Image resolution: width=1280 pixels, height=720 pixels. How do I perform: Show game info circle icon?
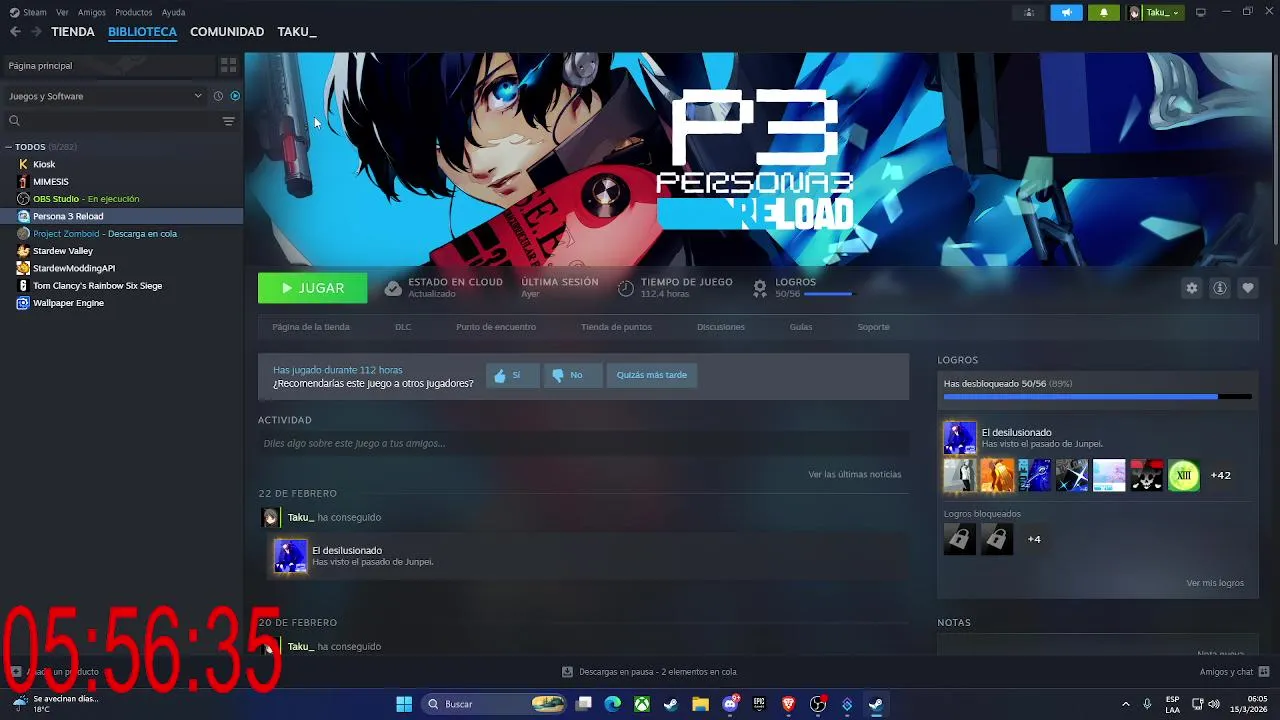click(1220, 288)
